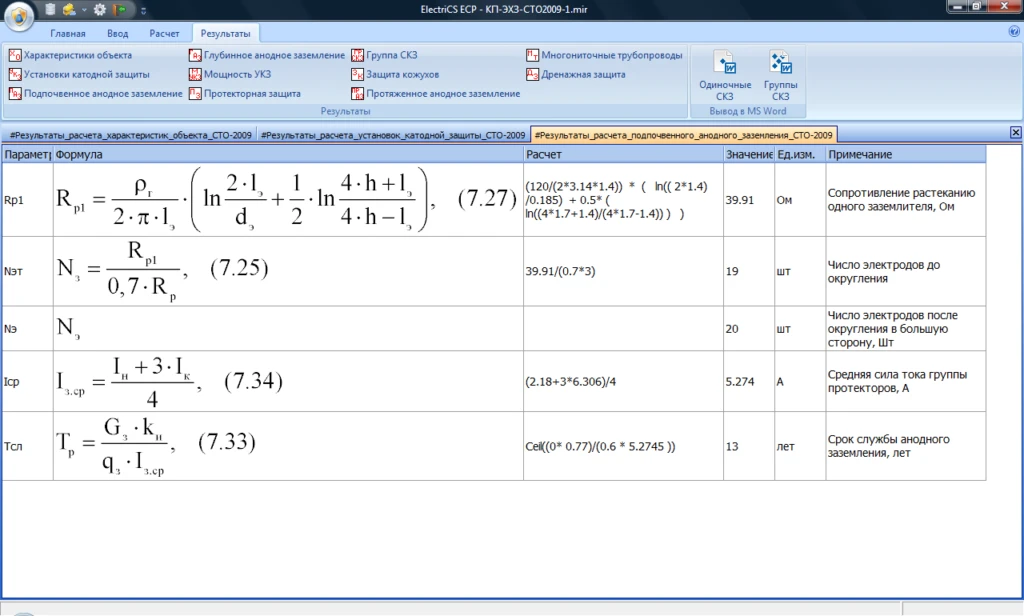Image resolution: width=1024 pixels, height=616 pixels.
Task: Open the Ввод ribbon tab
Action: click(x=117, y=33)
